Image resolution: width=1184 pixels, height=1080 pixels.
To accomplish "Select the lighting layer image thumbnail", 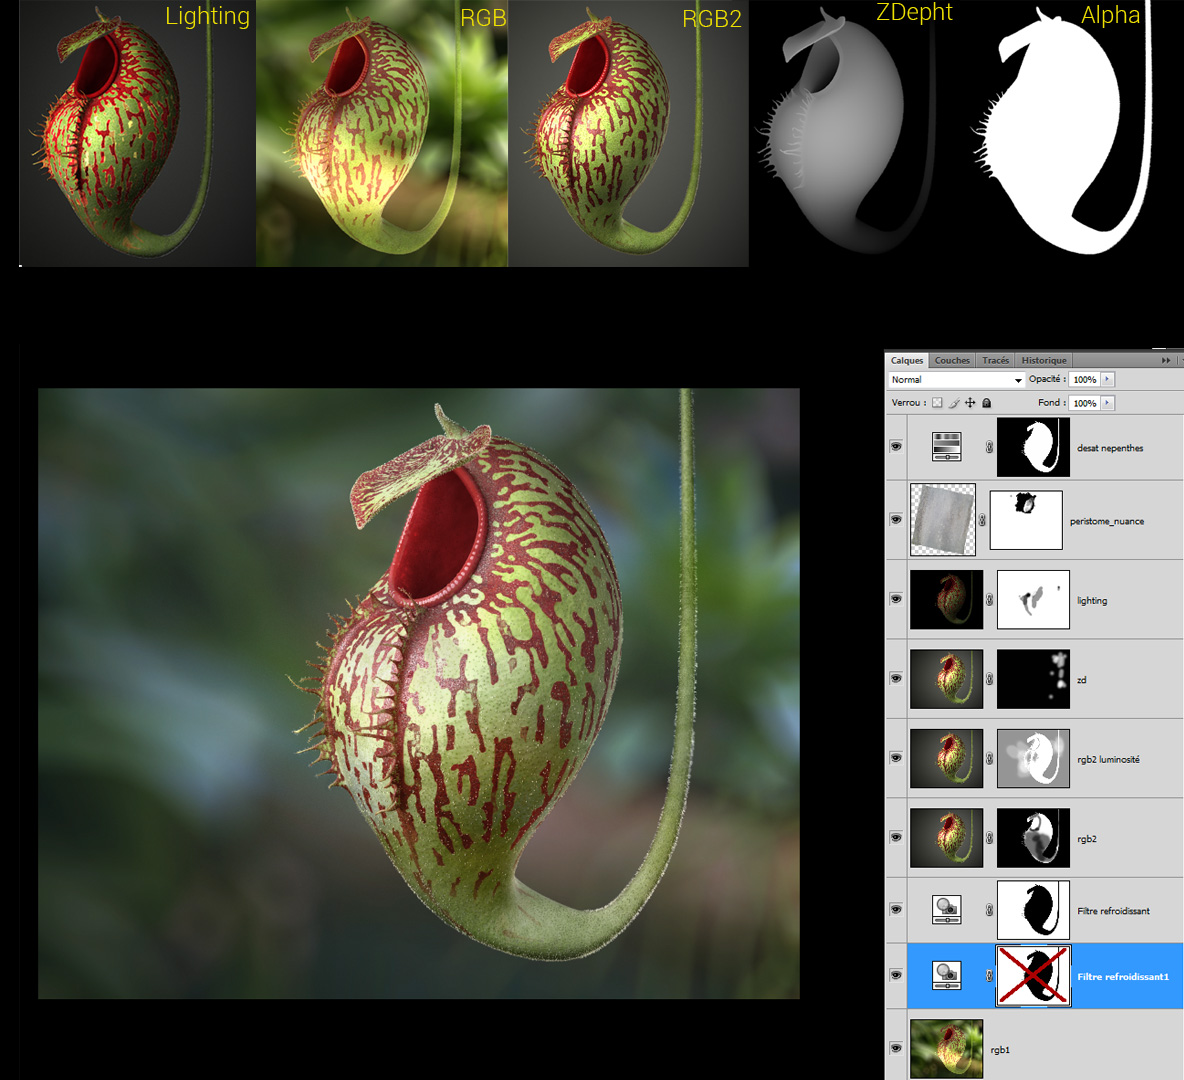I will (947, 600).
